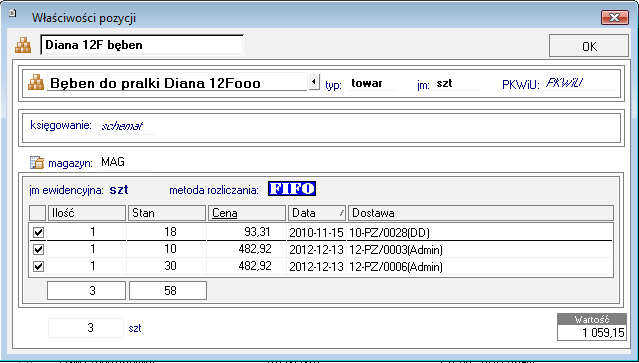639x363 pixels.
Task: Select the Stan cell showing 10
Action: pyautogui.click(x=167, y=249)
